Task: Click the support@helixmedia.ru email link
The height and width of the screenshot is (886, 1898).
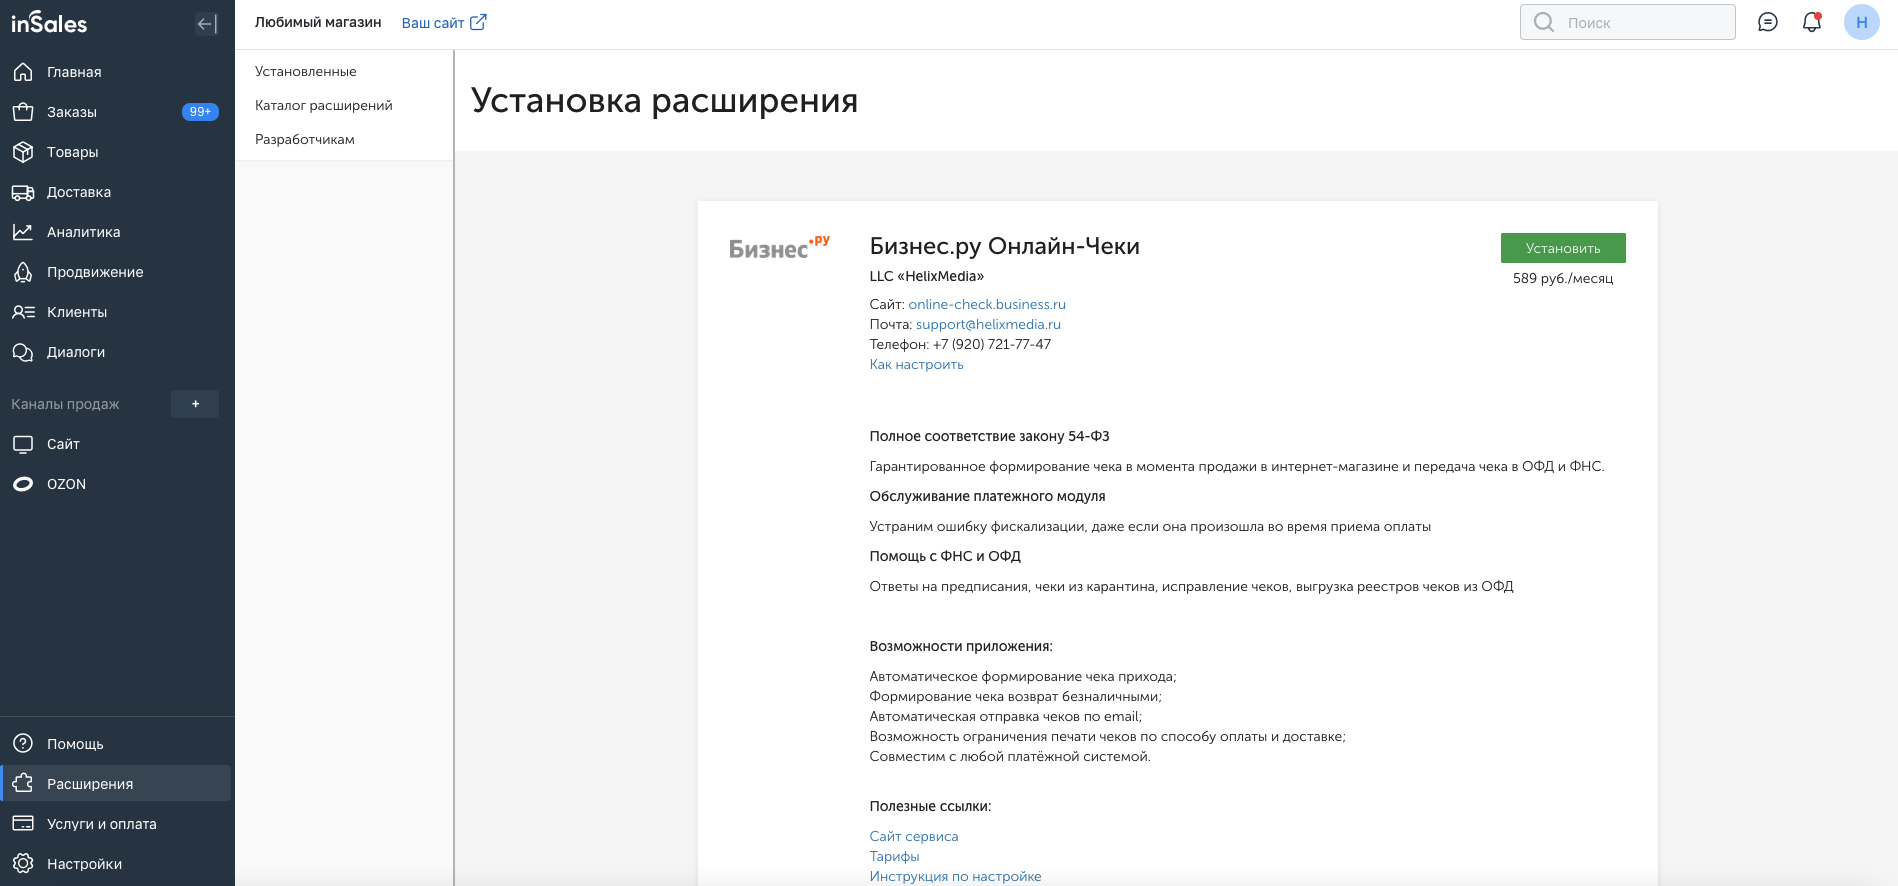Action: [988, 324]
